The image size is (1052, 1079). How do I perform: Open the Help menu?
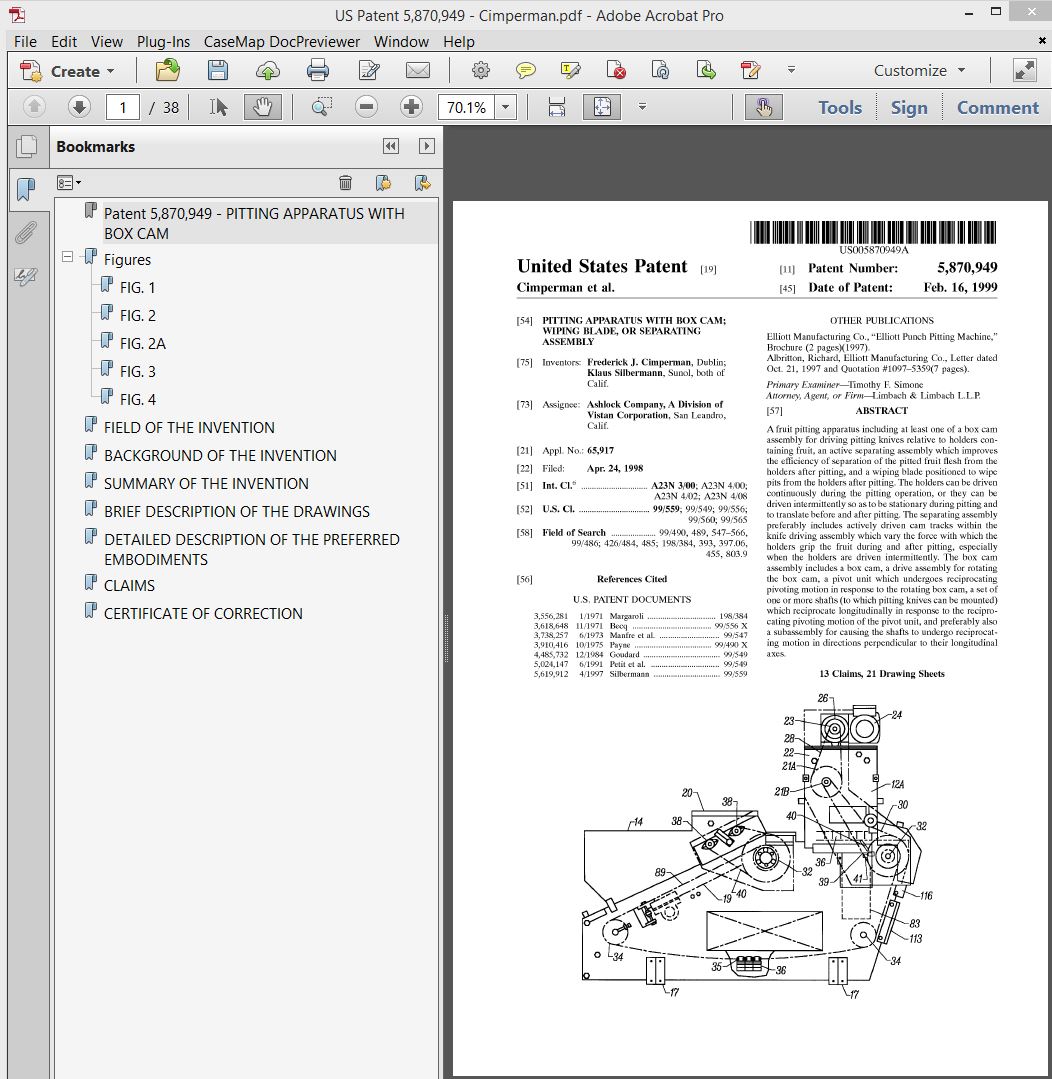click(458, 41)
